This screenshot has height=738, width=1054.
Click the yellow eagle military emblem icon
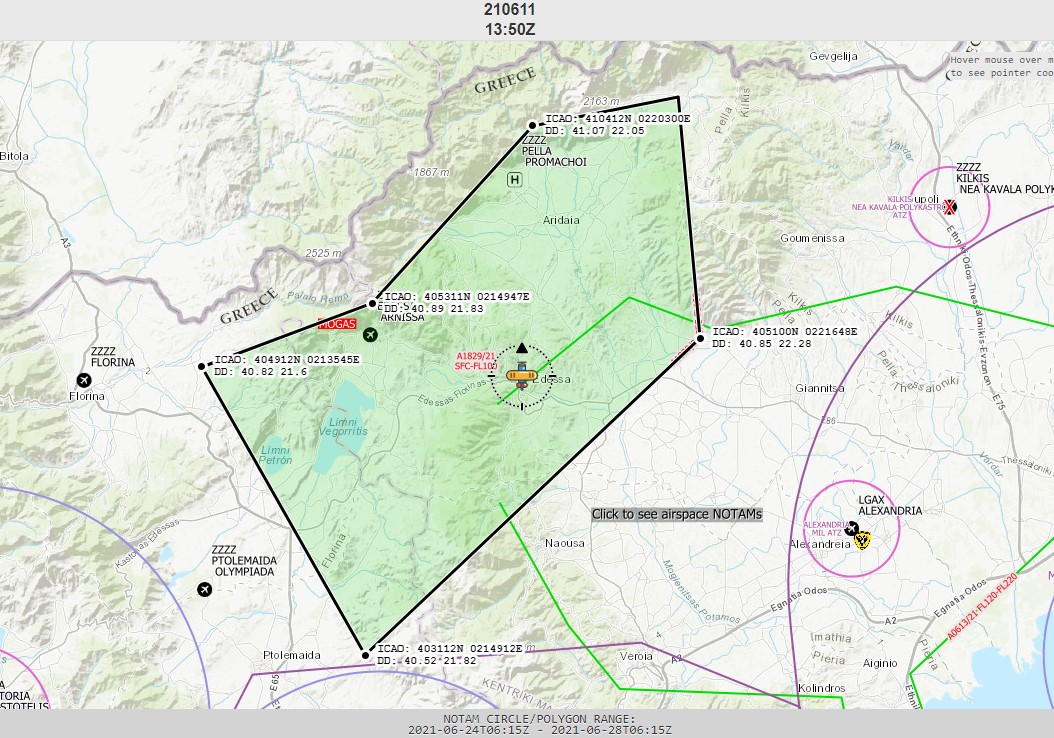863,541
